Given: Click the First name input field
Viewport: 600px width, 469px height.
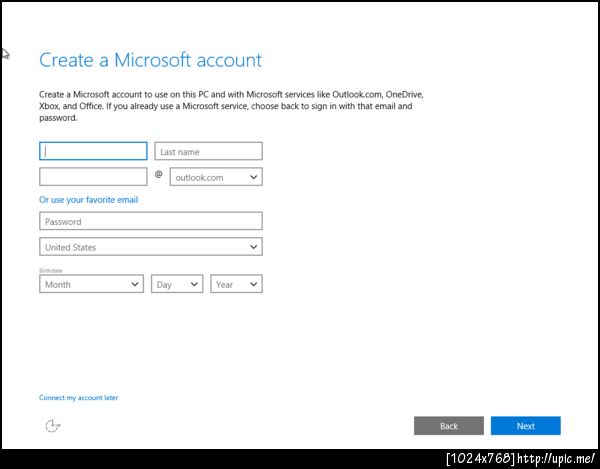Looking at the screenshot, I should [93, 151].
